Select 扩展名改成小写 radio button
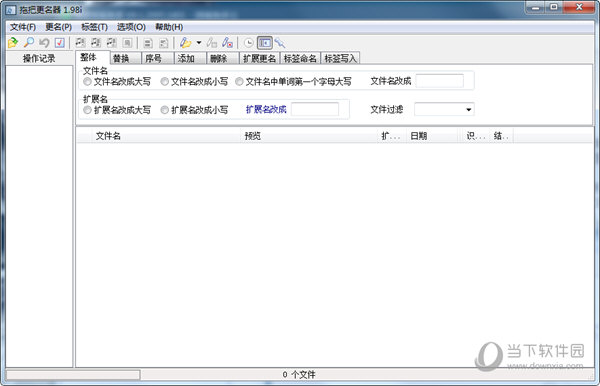Screen dimensions: 600x386 click(165, 110)
